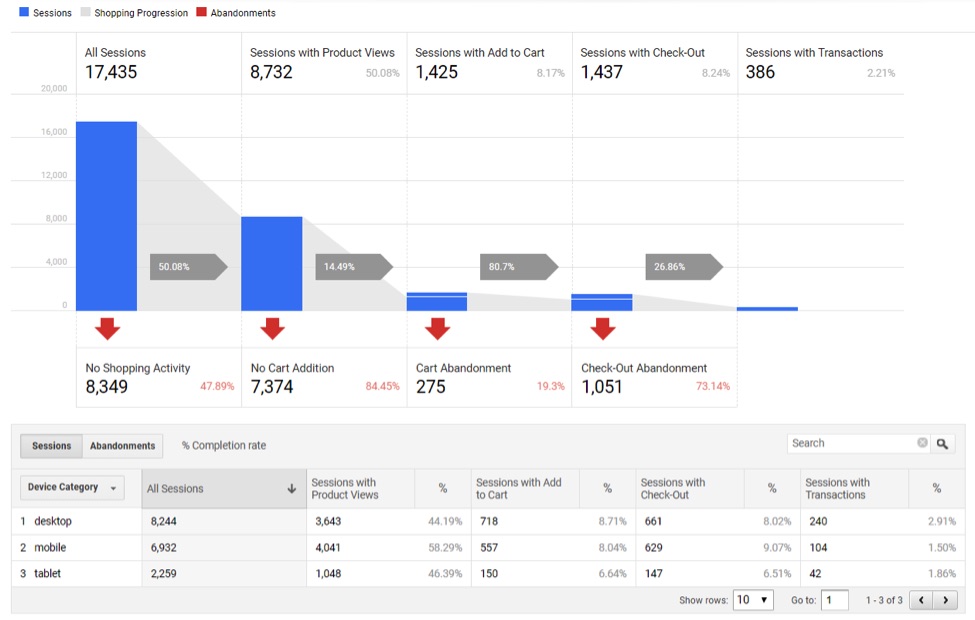Click the next page arrow in pagination
The width and height of the screenshot is (975, 620).
[x=946, y=599]
